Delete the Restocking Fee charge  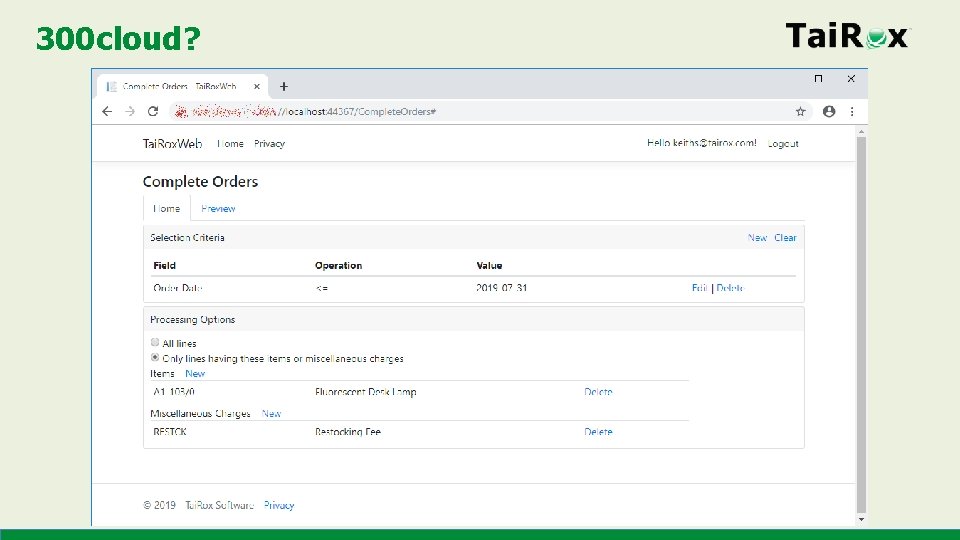598,432
